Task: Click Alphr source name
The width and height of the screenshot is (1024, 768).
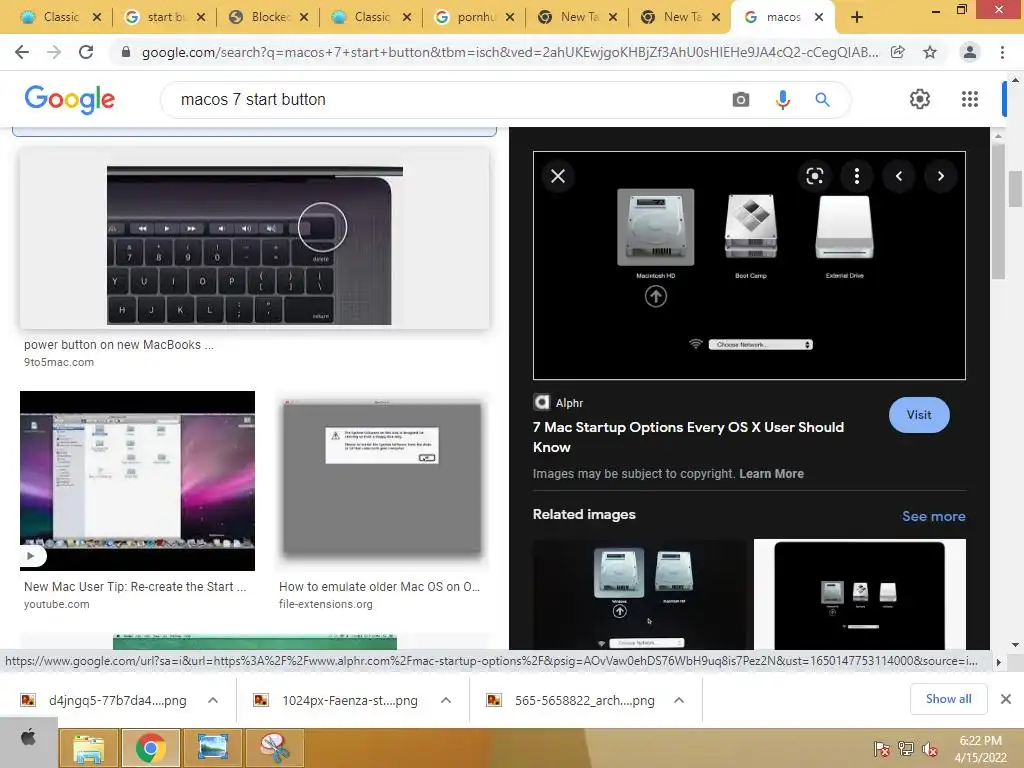Action: tap(569, 403)
